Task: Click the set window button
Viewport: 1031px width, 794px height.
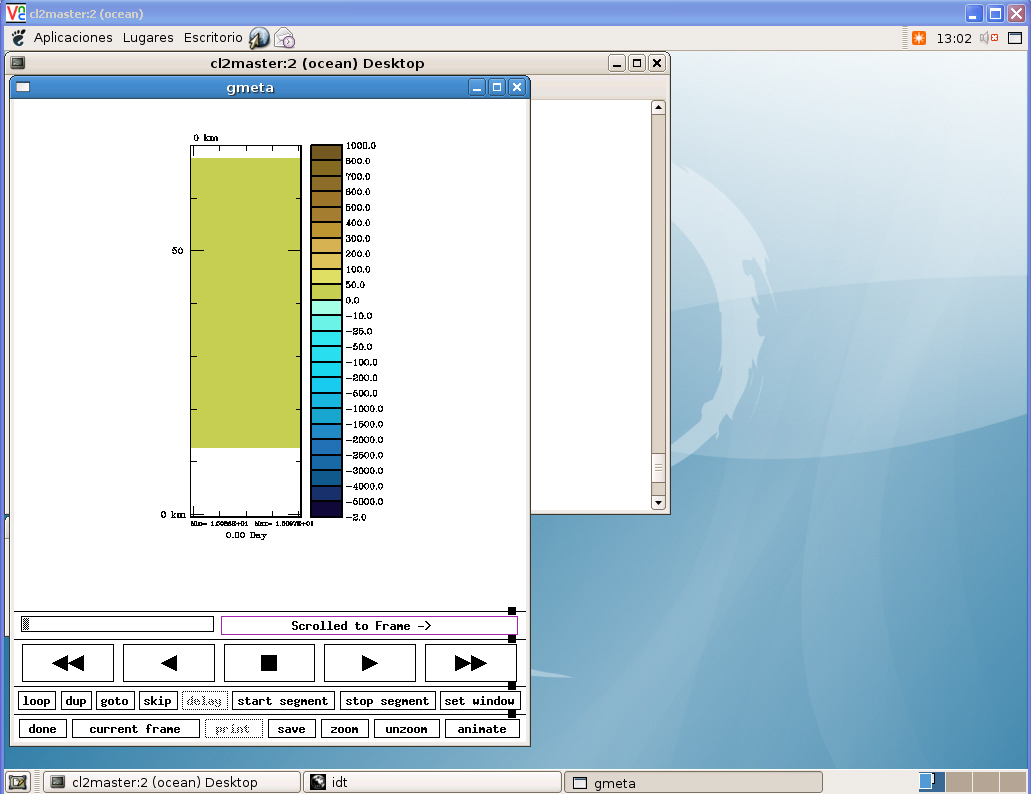Action: pos(479,701)
